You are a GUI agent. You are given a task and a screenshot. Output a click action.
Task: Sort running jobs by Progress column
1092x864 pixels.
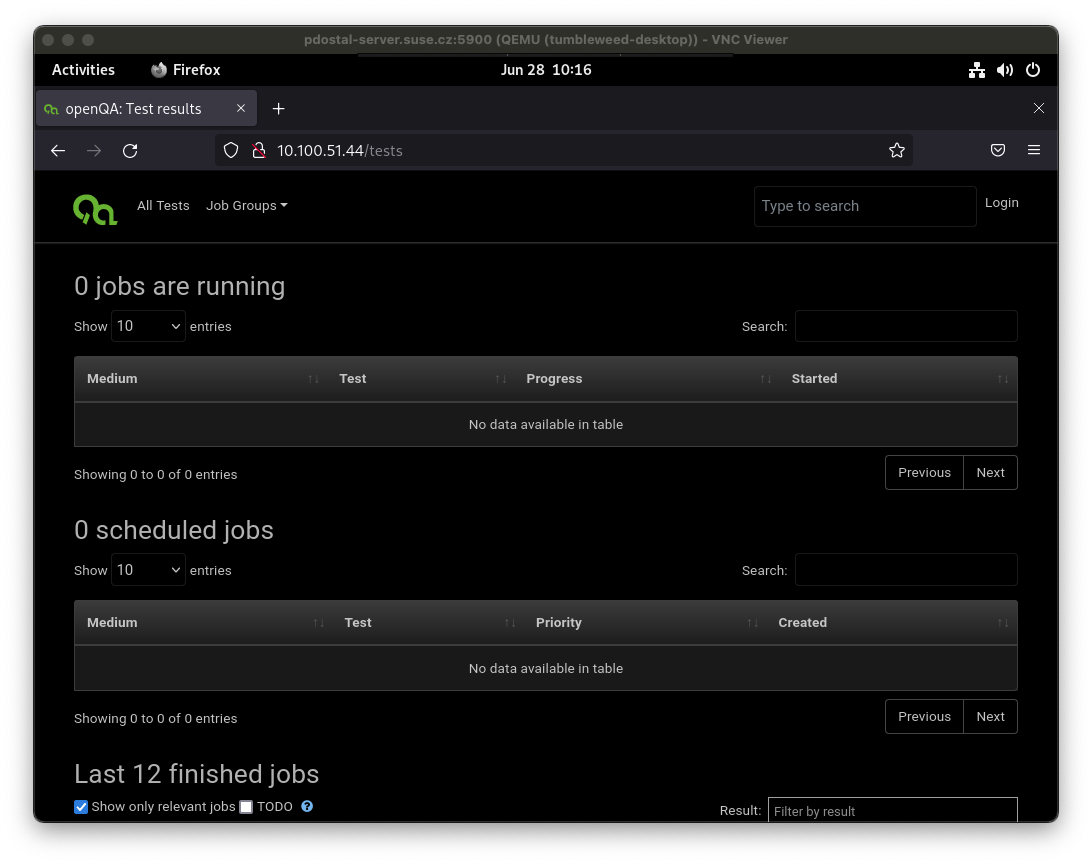(x=647, y=379)
